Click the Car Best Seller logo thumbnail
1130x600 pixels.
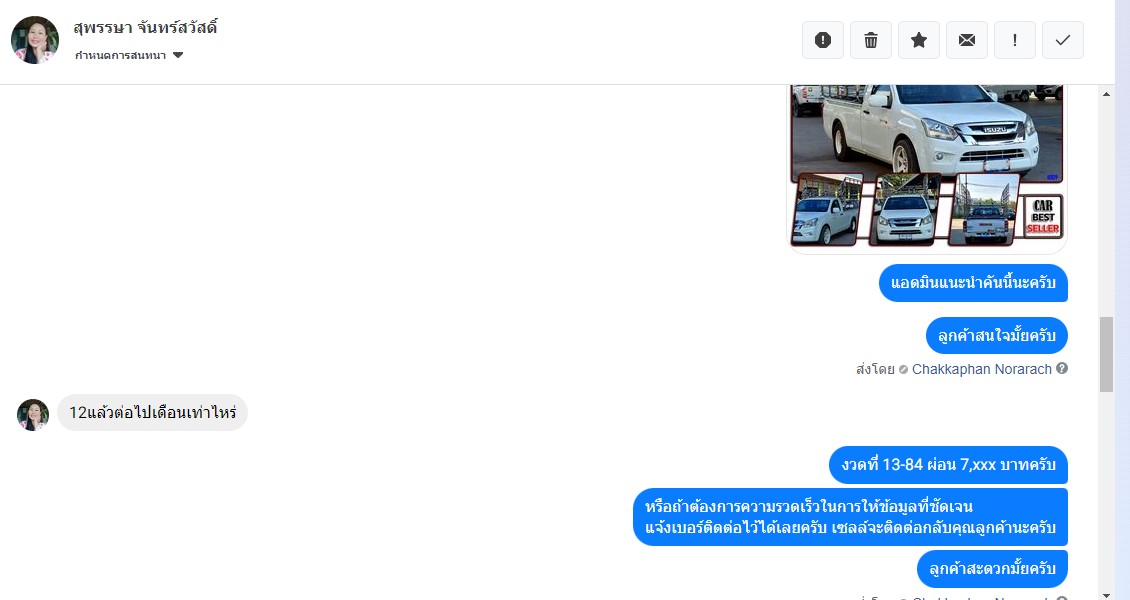tap(1043, 216)
